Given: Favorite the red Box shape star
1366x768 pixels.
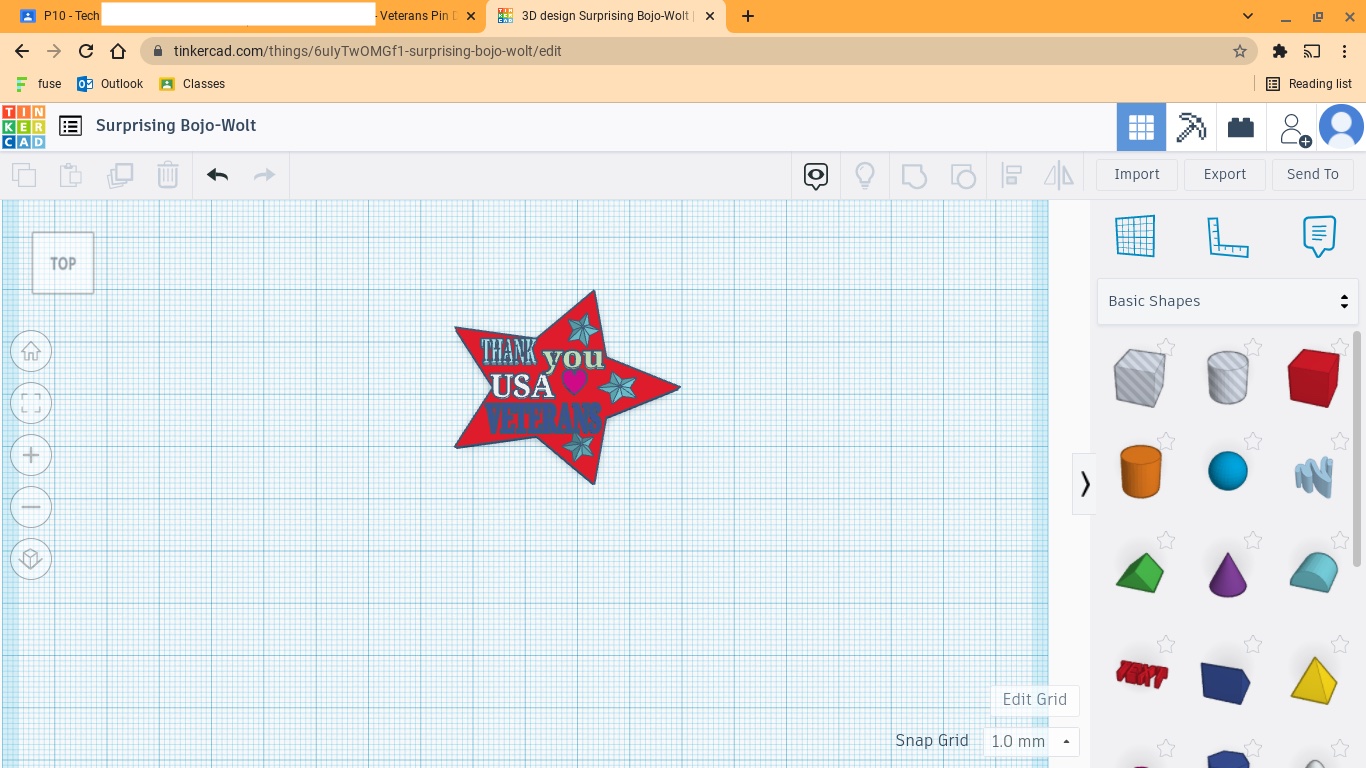Looking at the screenshot, I should point(1339,347).
